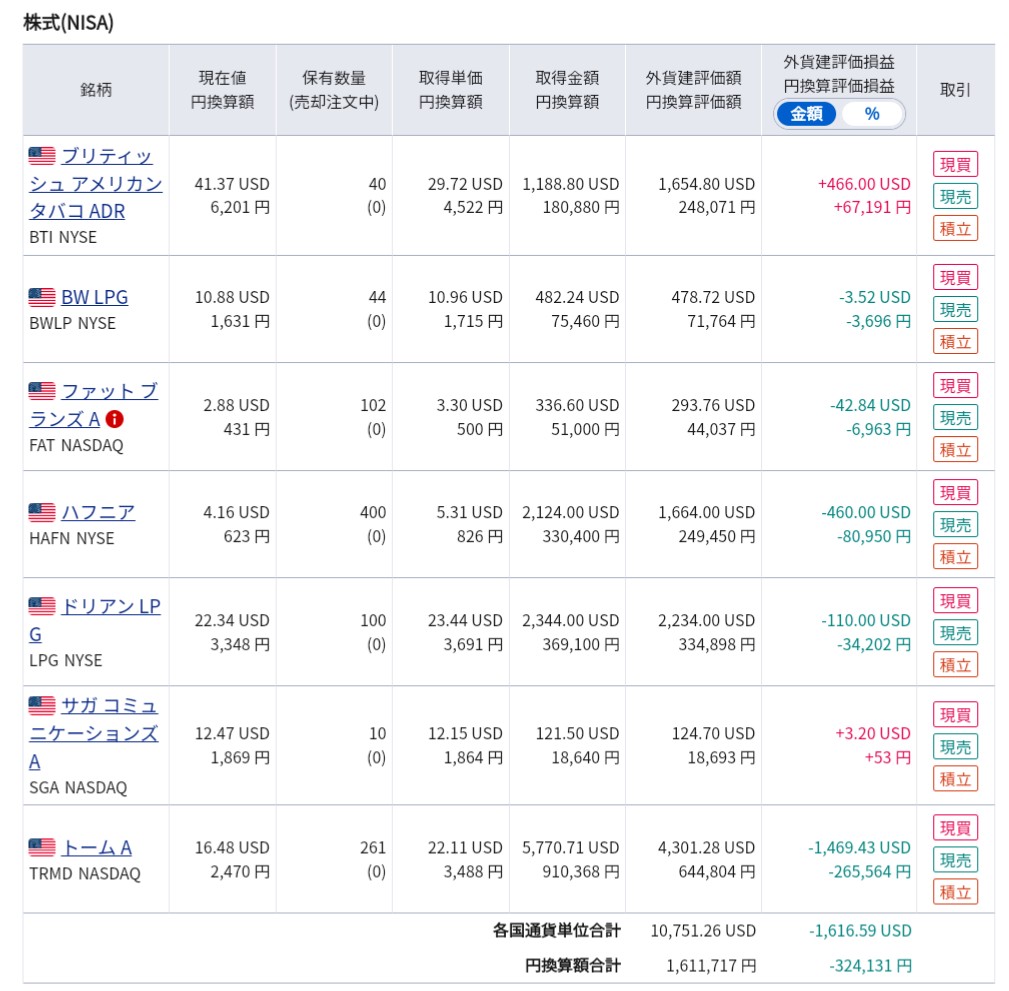Click the 外貨建評価額 column header
The image size is (1009, 991).
pos(693,89)
